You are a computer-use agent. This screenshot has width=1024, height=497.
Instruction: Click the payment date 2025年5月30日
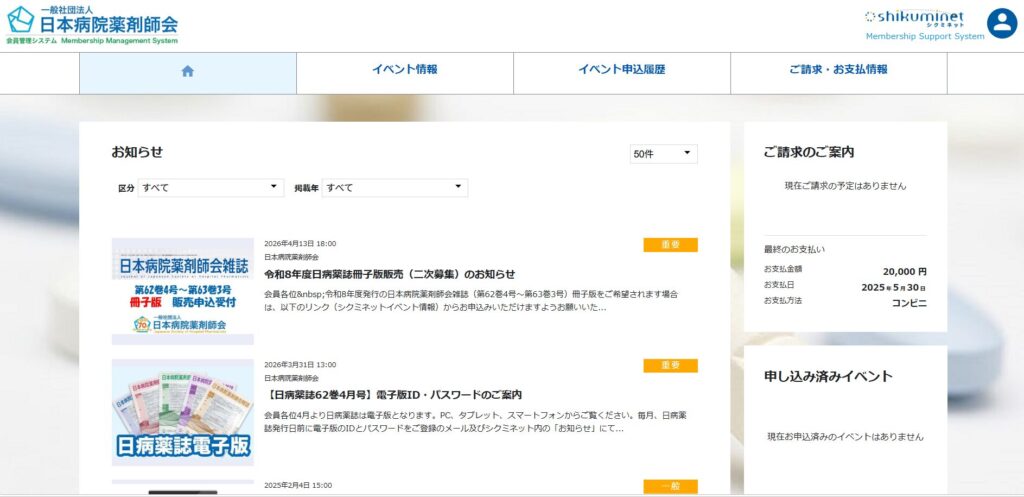894,287
